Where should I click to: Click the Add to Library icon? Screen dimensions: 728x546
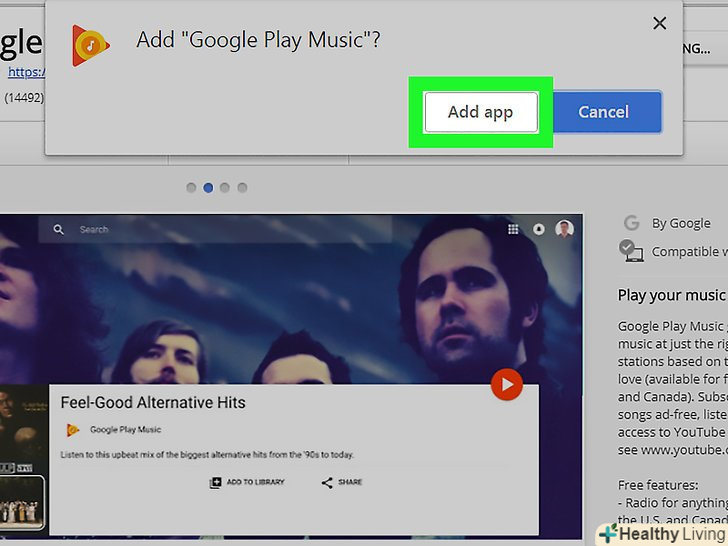point(215,482)
